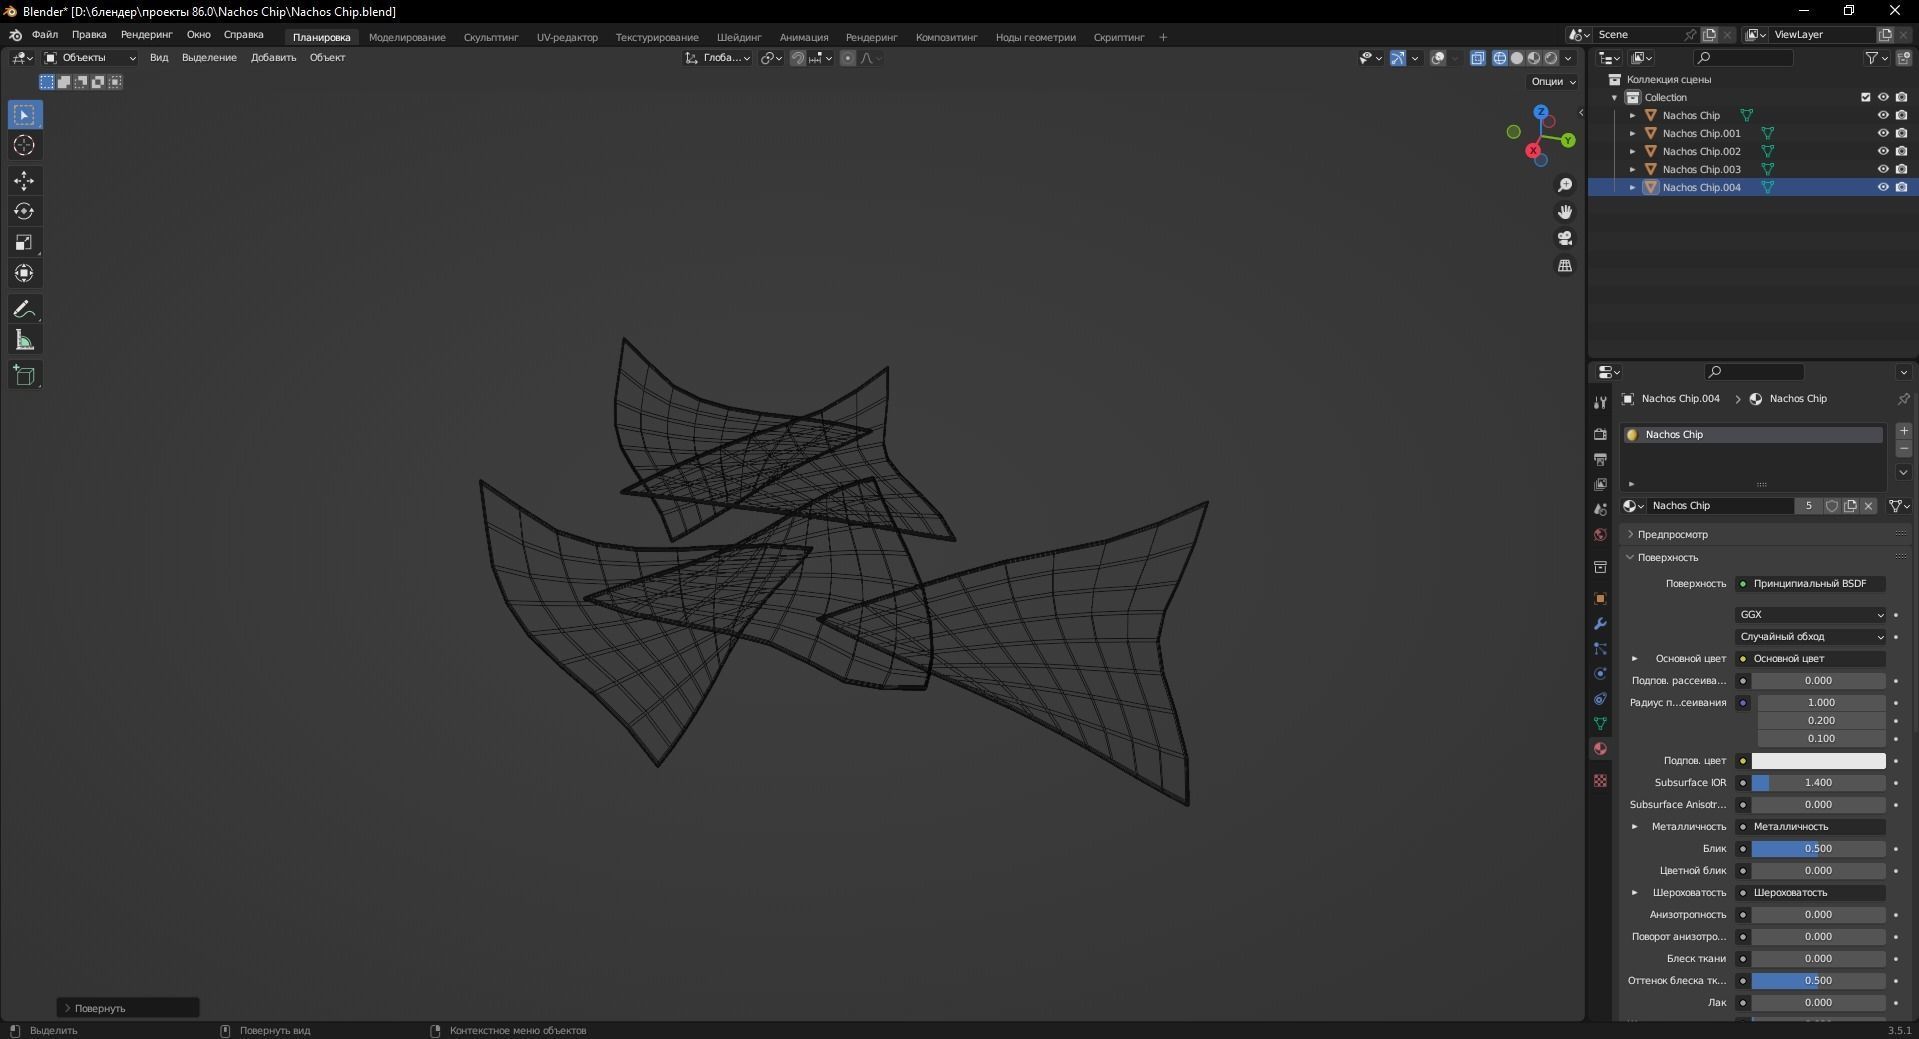Pick the Scale tool in left toolbar
This screenshot has height=1039, width=1919.
(x=24, y=243)
